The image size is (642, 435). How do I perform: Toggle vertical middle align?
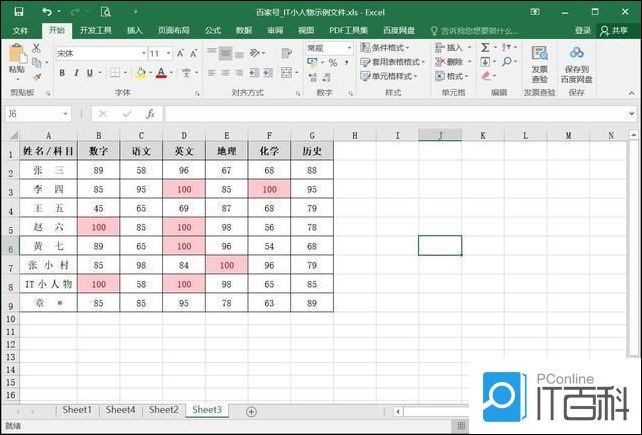click(226, 53)
